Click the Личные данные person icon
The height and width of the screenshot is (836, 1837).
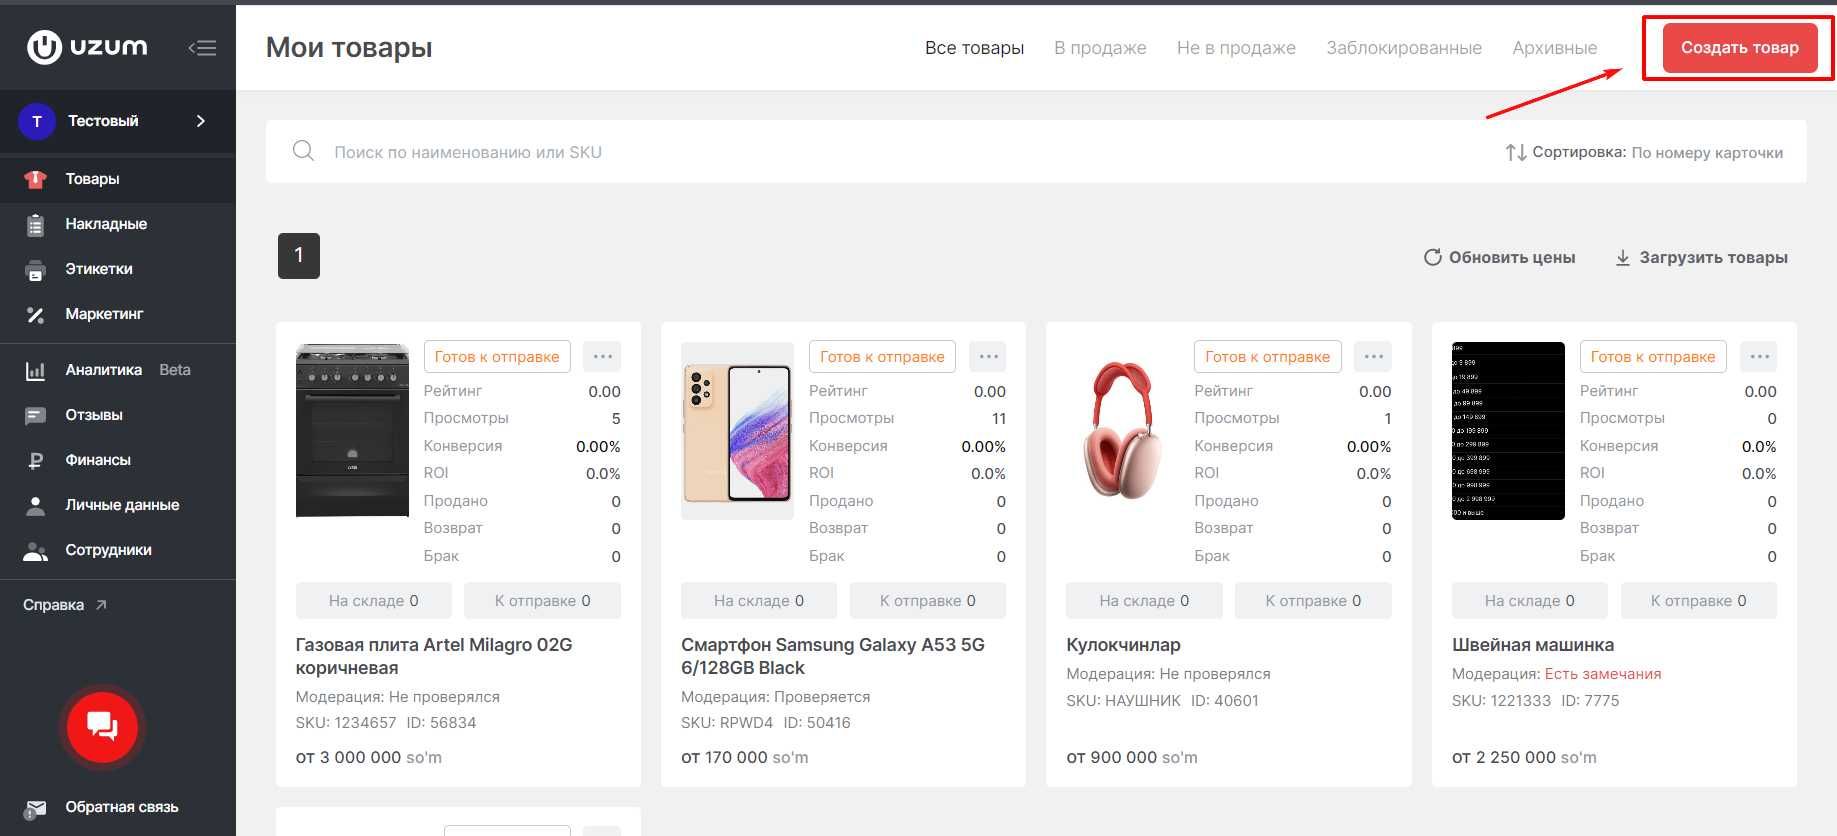35,505
